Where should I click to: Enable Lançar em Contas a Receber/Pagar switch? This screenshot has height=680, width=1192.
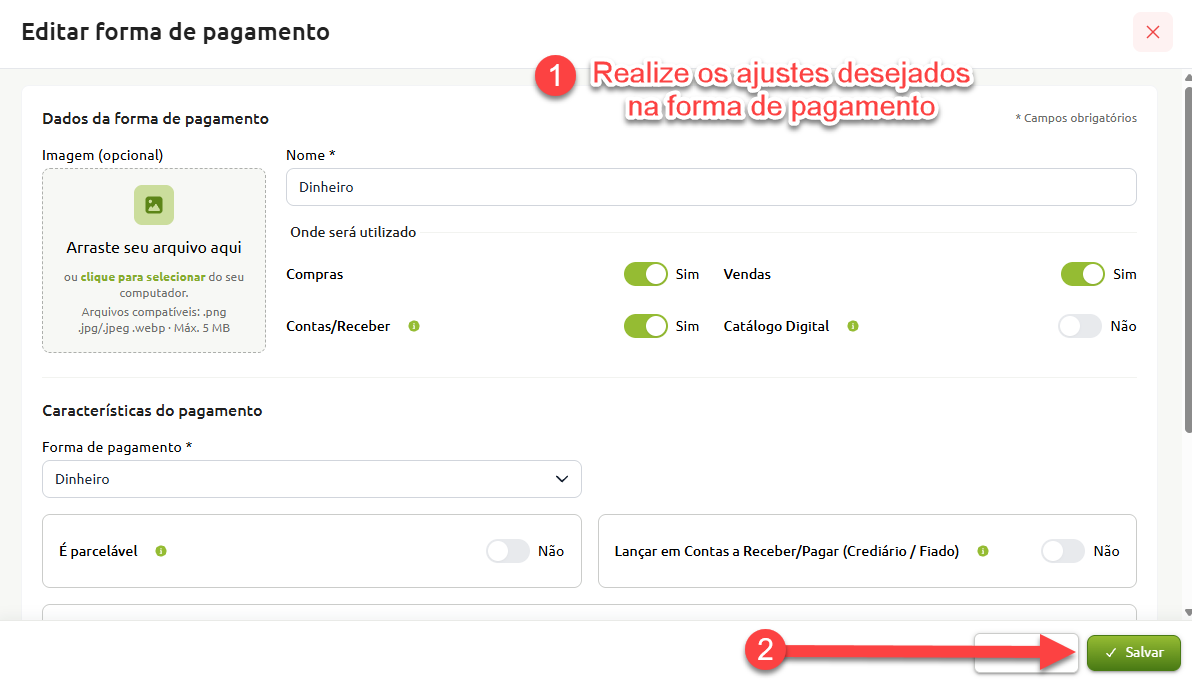pyautogui.click(x=1063, y=551)
